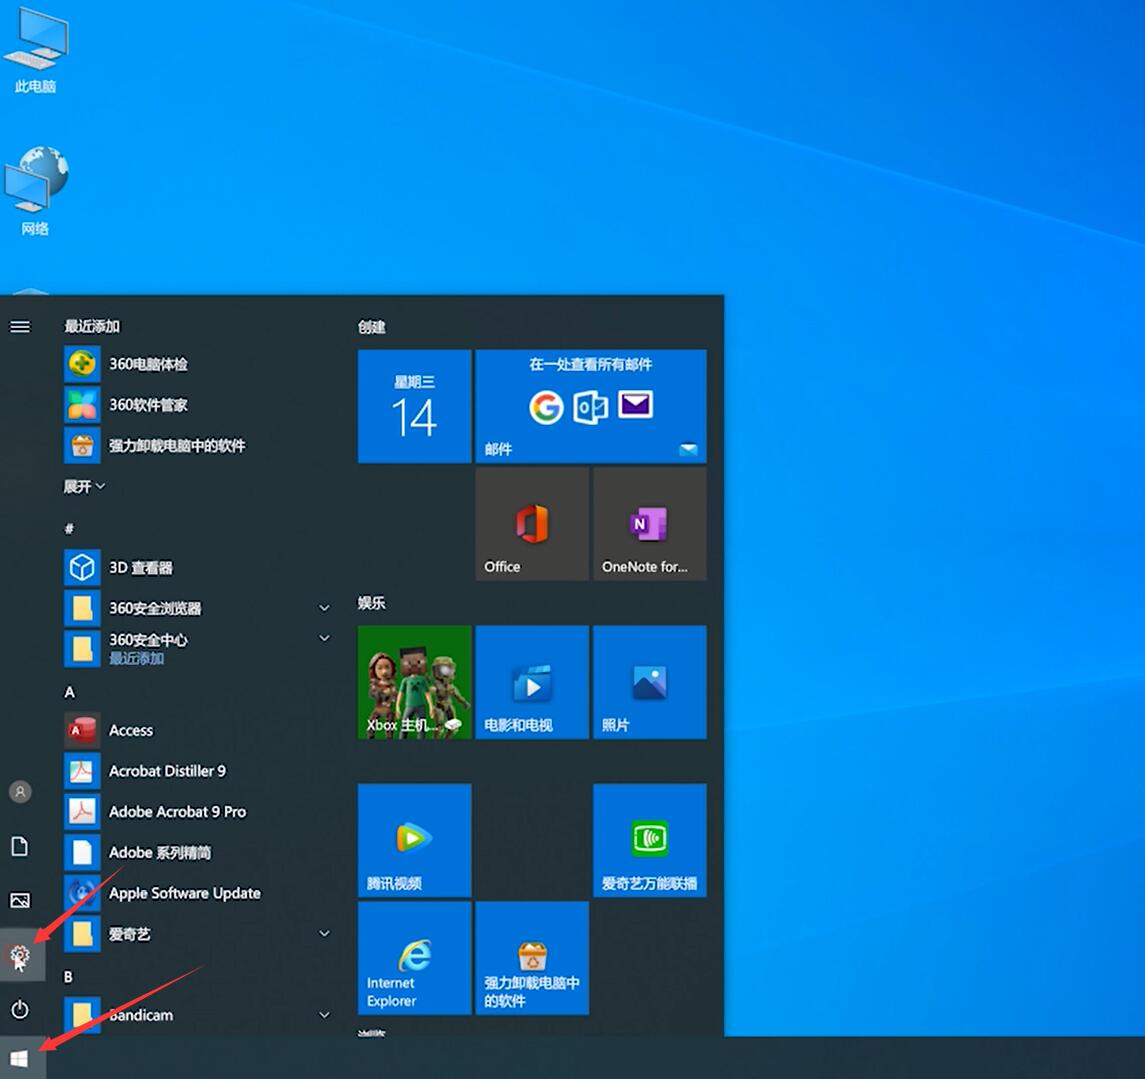Open the user account icon

[x=20, y=791]
